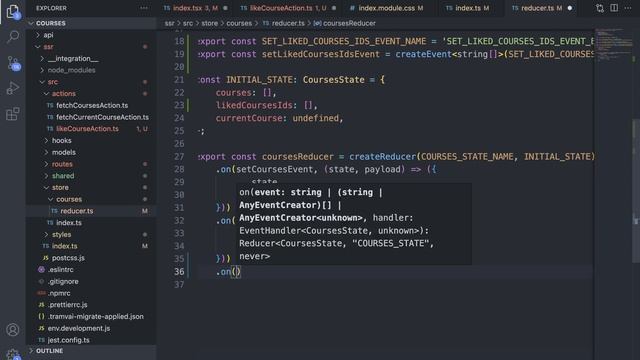Screen dimensions: 640x360
Task: Switch to the likeCourseAction.ts tab
Action: click(x=288, y=8)
